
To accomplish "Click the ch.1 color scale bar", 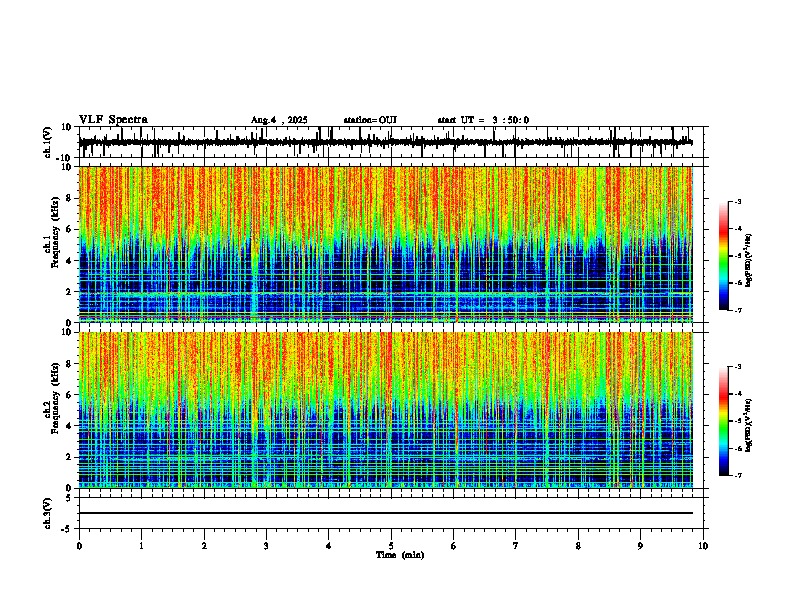I will (724, 256).
